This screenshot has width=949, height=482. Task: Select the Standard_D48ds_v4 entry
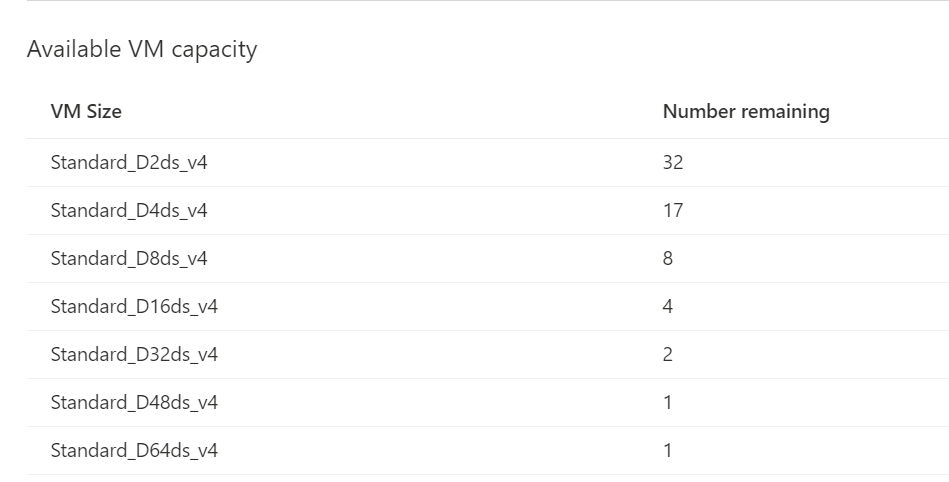coord(134,402)
